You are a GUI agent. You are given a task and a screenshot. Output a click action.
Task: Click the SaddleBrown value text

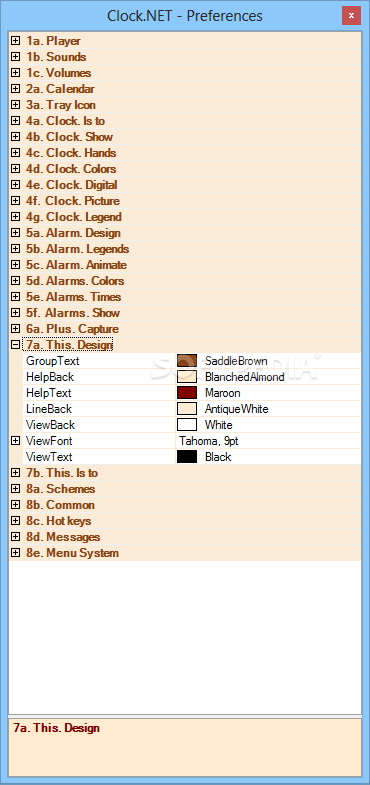point(236,361)
